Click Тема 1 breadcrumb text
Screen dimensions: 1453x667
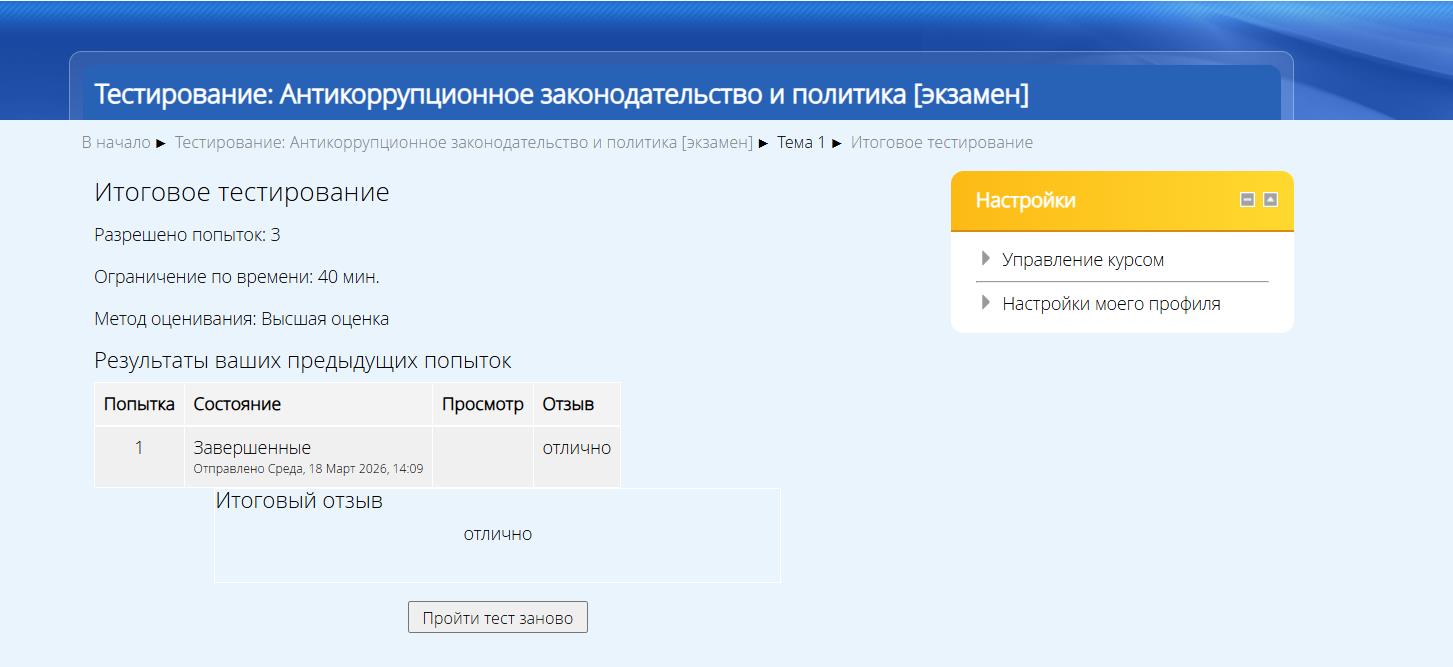[801, 142]
